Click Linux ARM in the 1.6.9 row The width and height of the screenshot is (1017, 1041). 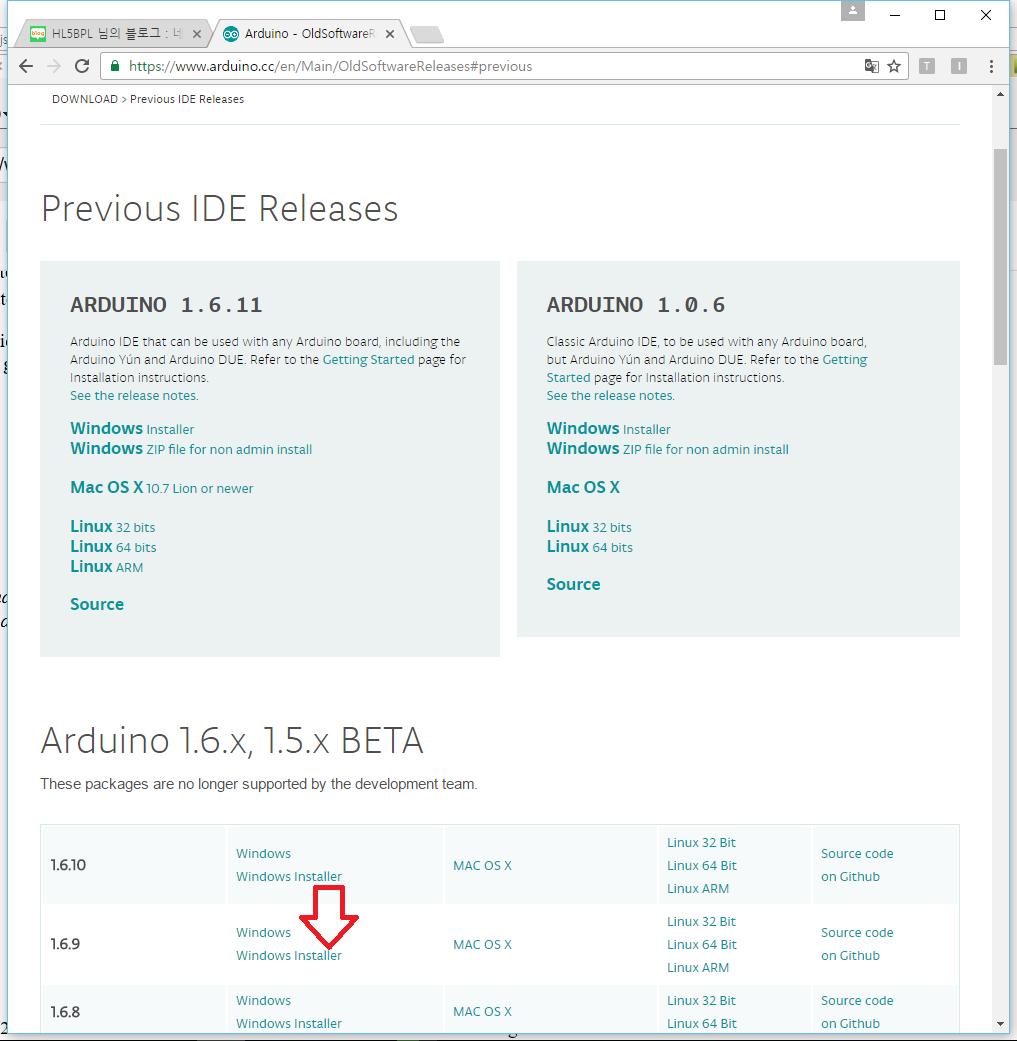pyautogui.click(x=698, y=967)
